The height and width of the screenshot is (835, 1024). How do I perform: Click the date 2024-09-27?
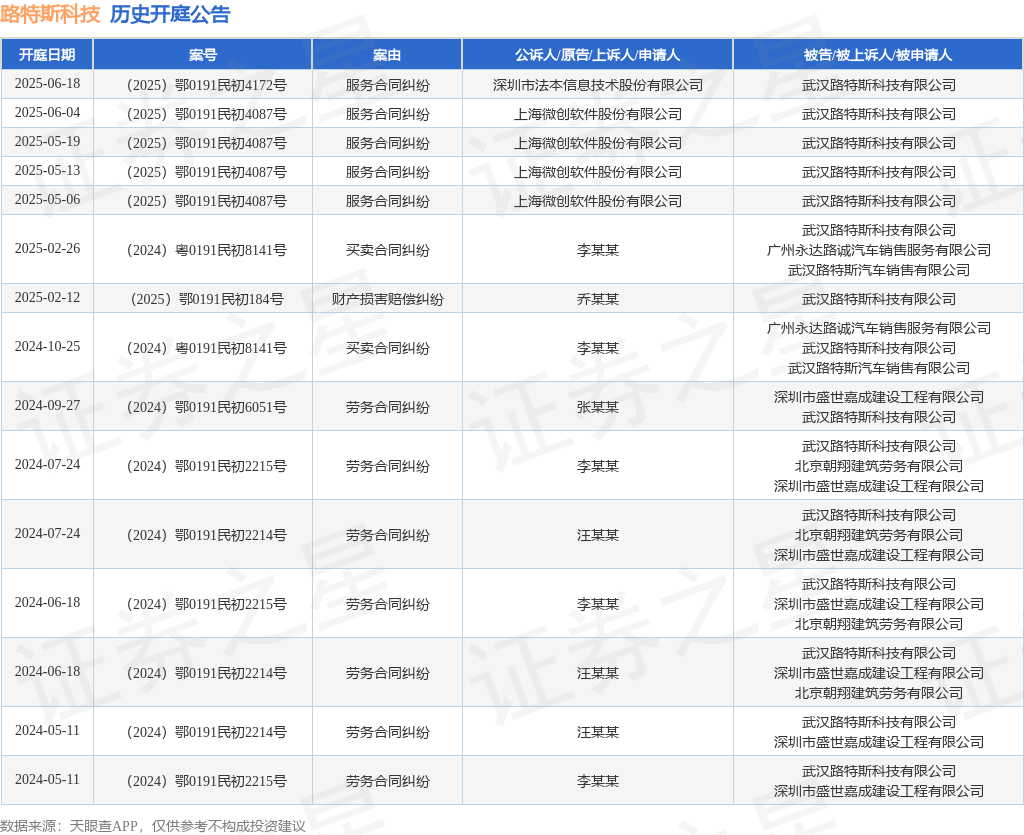click(48, 405)
